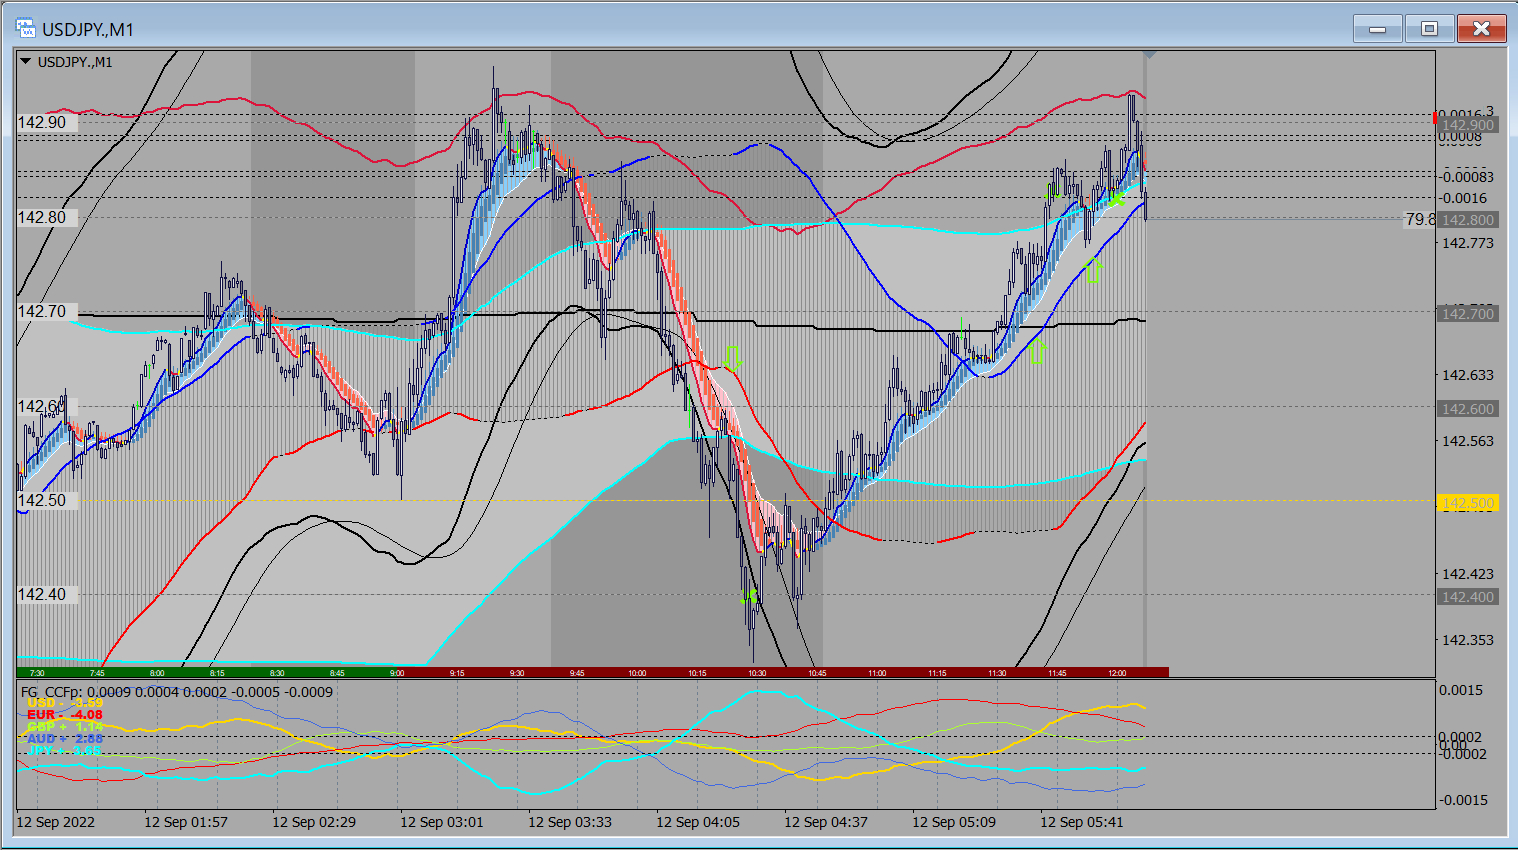Click the red marker on the price scale

pos(1437,117)
